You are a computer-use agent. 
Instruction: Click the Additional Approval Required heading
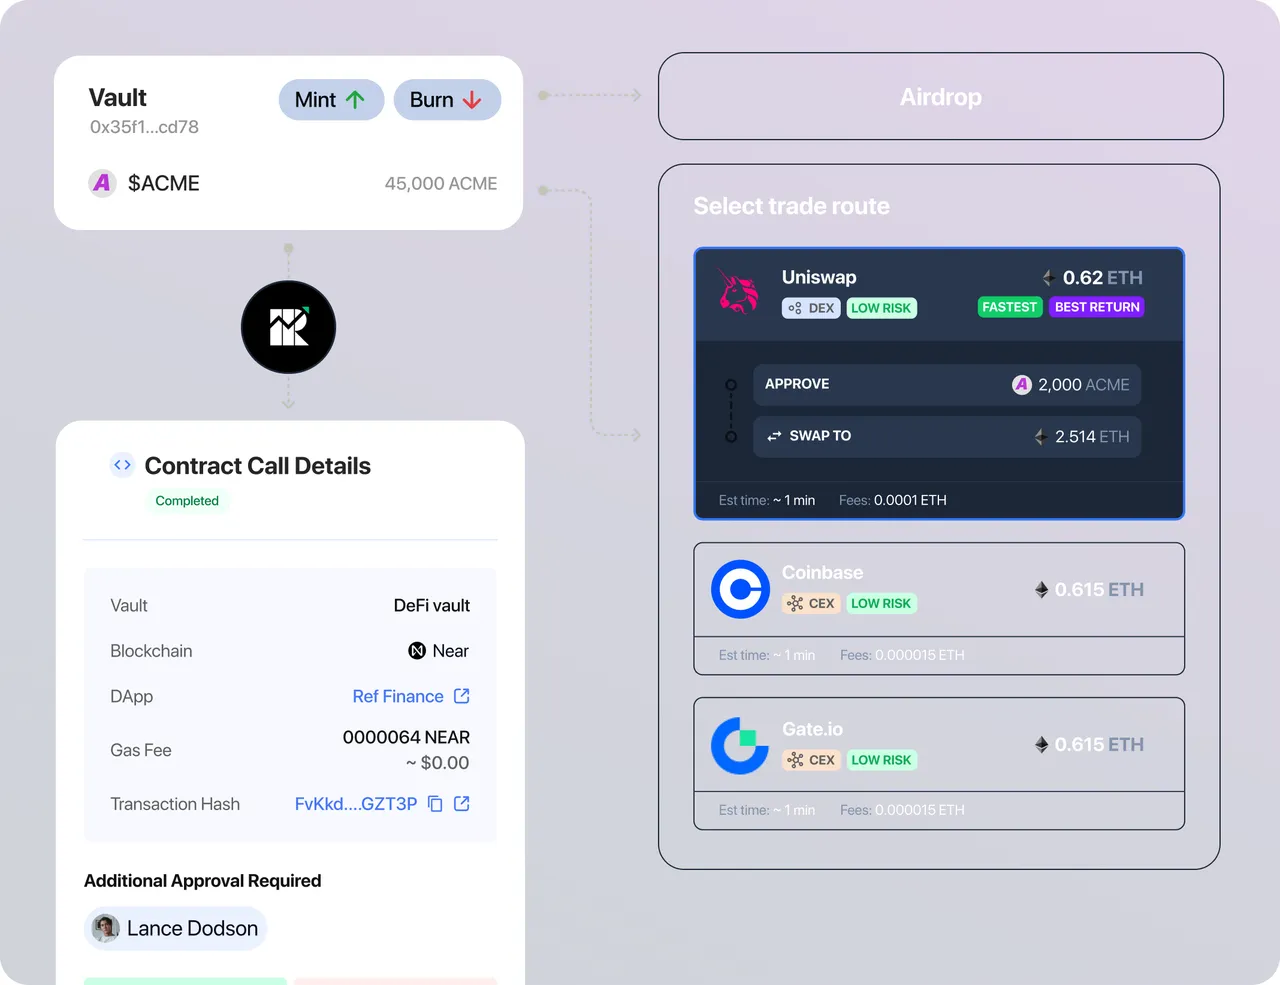pyautogui.click(x=203, y=881)
